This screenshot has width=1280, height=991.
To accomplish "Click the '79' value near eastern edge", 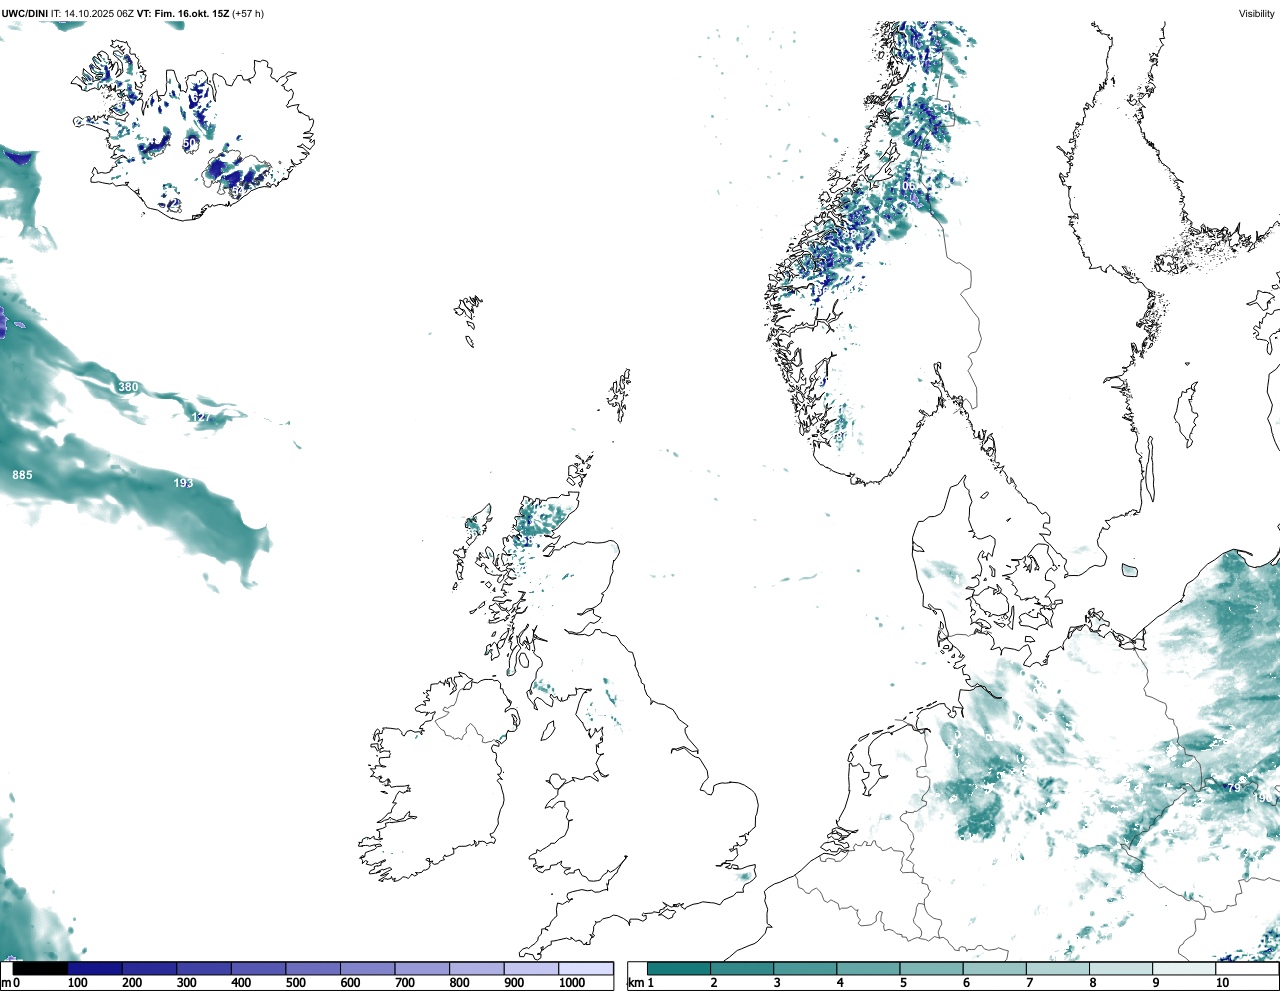I will (x=1234, y=788).
